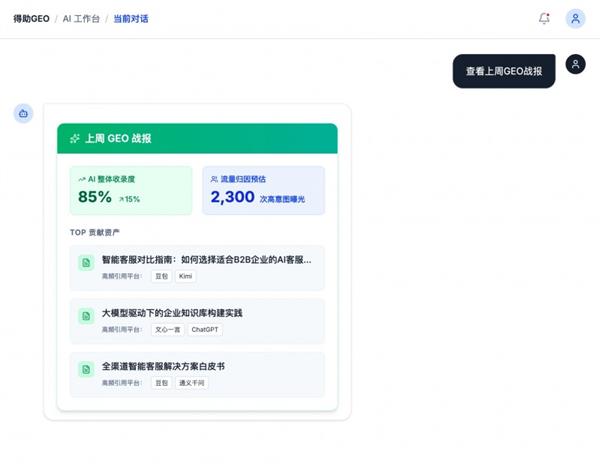
Task: Click the notification bell icon
Action: [x=544, y=18]
